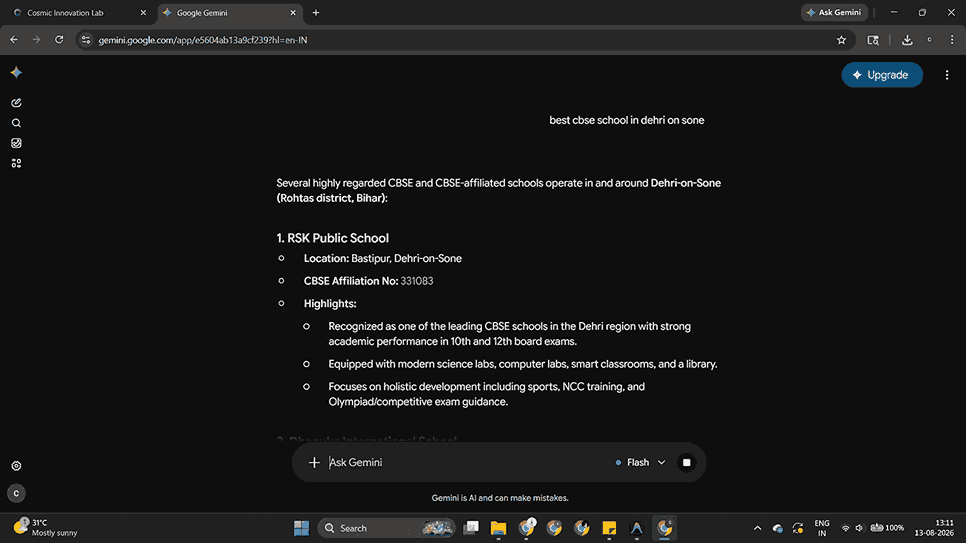This screenshot has height=543, width=966.
Task: Click the heading '1. RSK Public School'
Action: (x=333, y=238)
